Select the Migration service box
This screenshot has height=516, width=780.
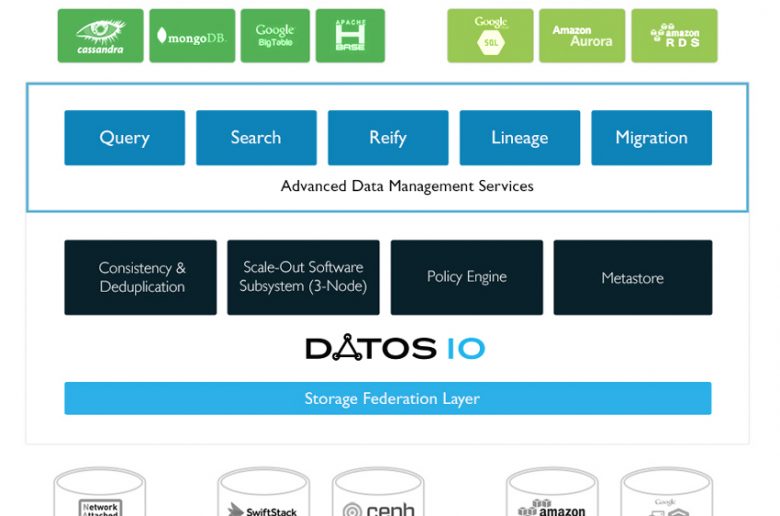click(652, 138)
